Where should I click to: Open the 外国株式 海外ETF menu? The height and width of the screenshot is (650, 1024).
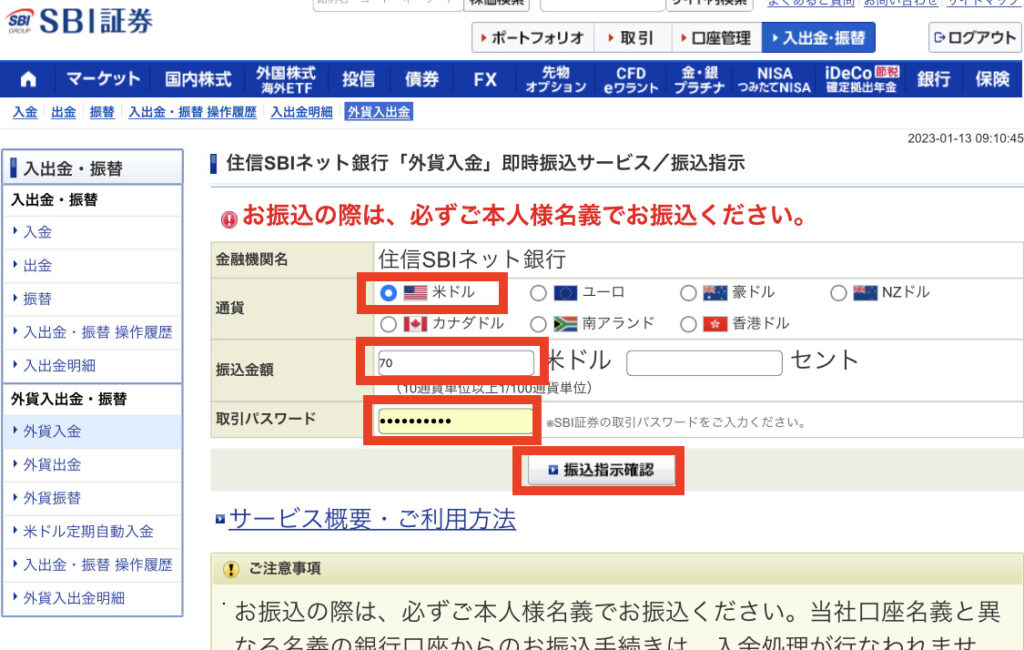pyautogui.click(x=286, y=80)
